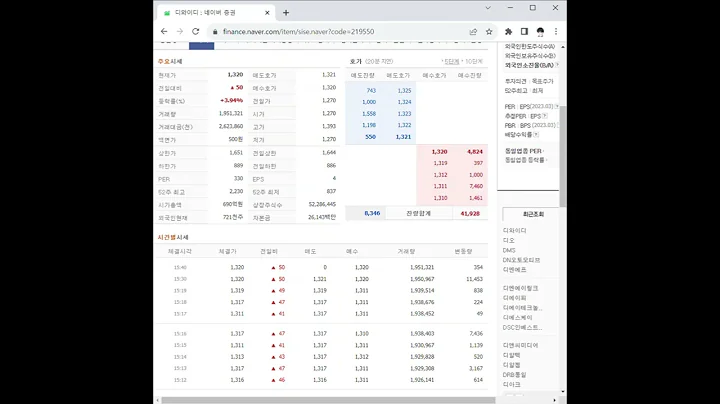Screen dimensions: 720x404
Task: Reload the page with the refresh icon
Action: click(196, 31)
